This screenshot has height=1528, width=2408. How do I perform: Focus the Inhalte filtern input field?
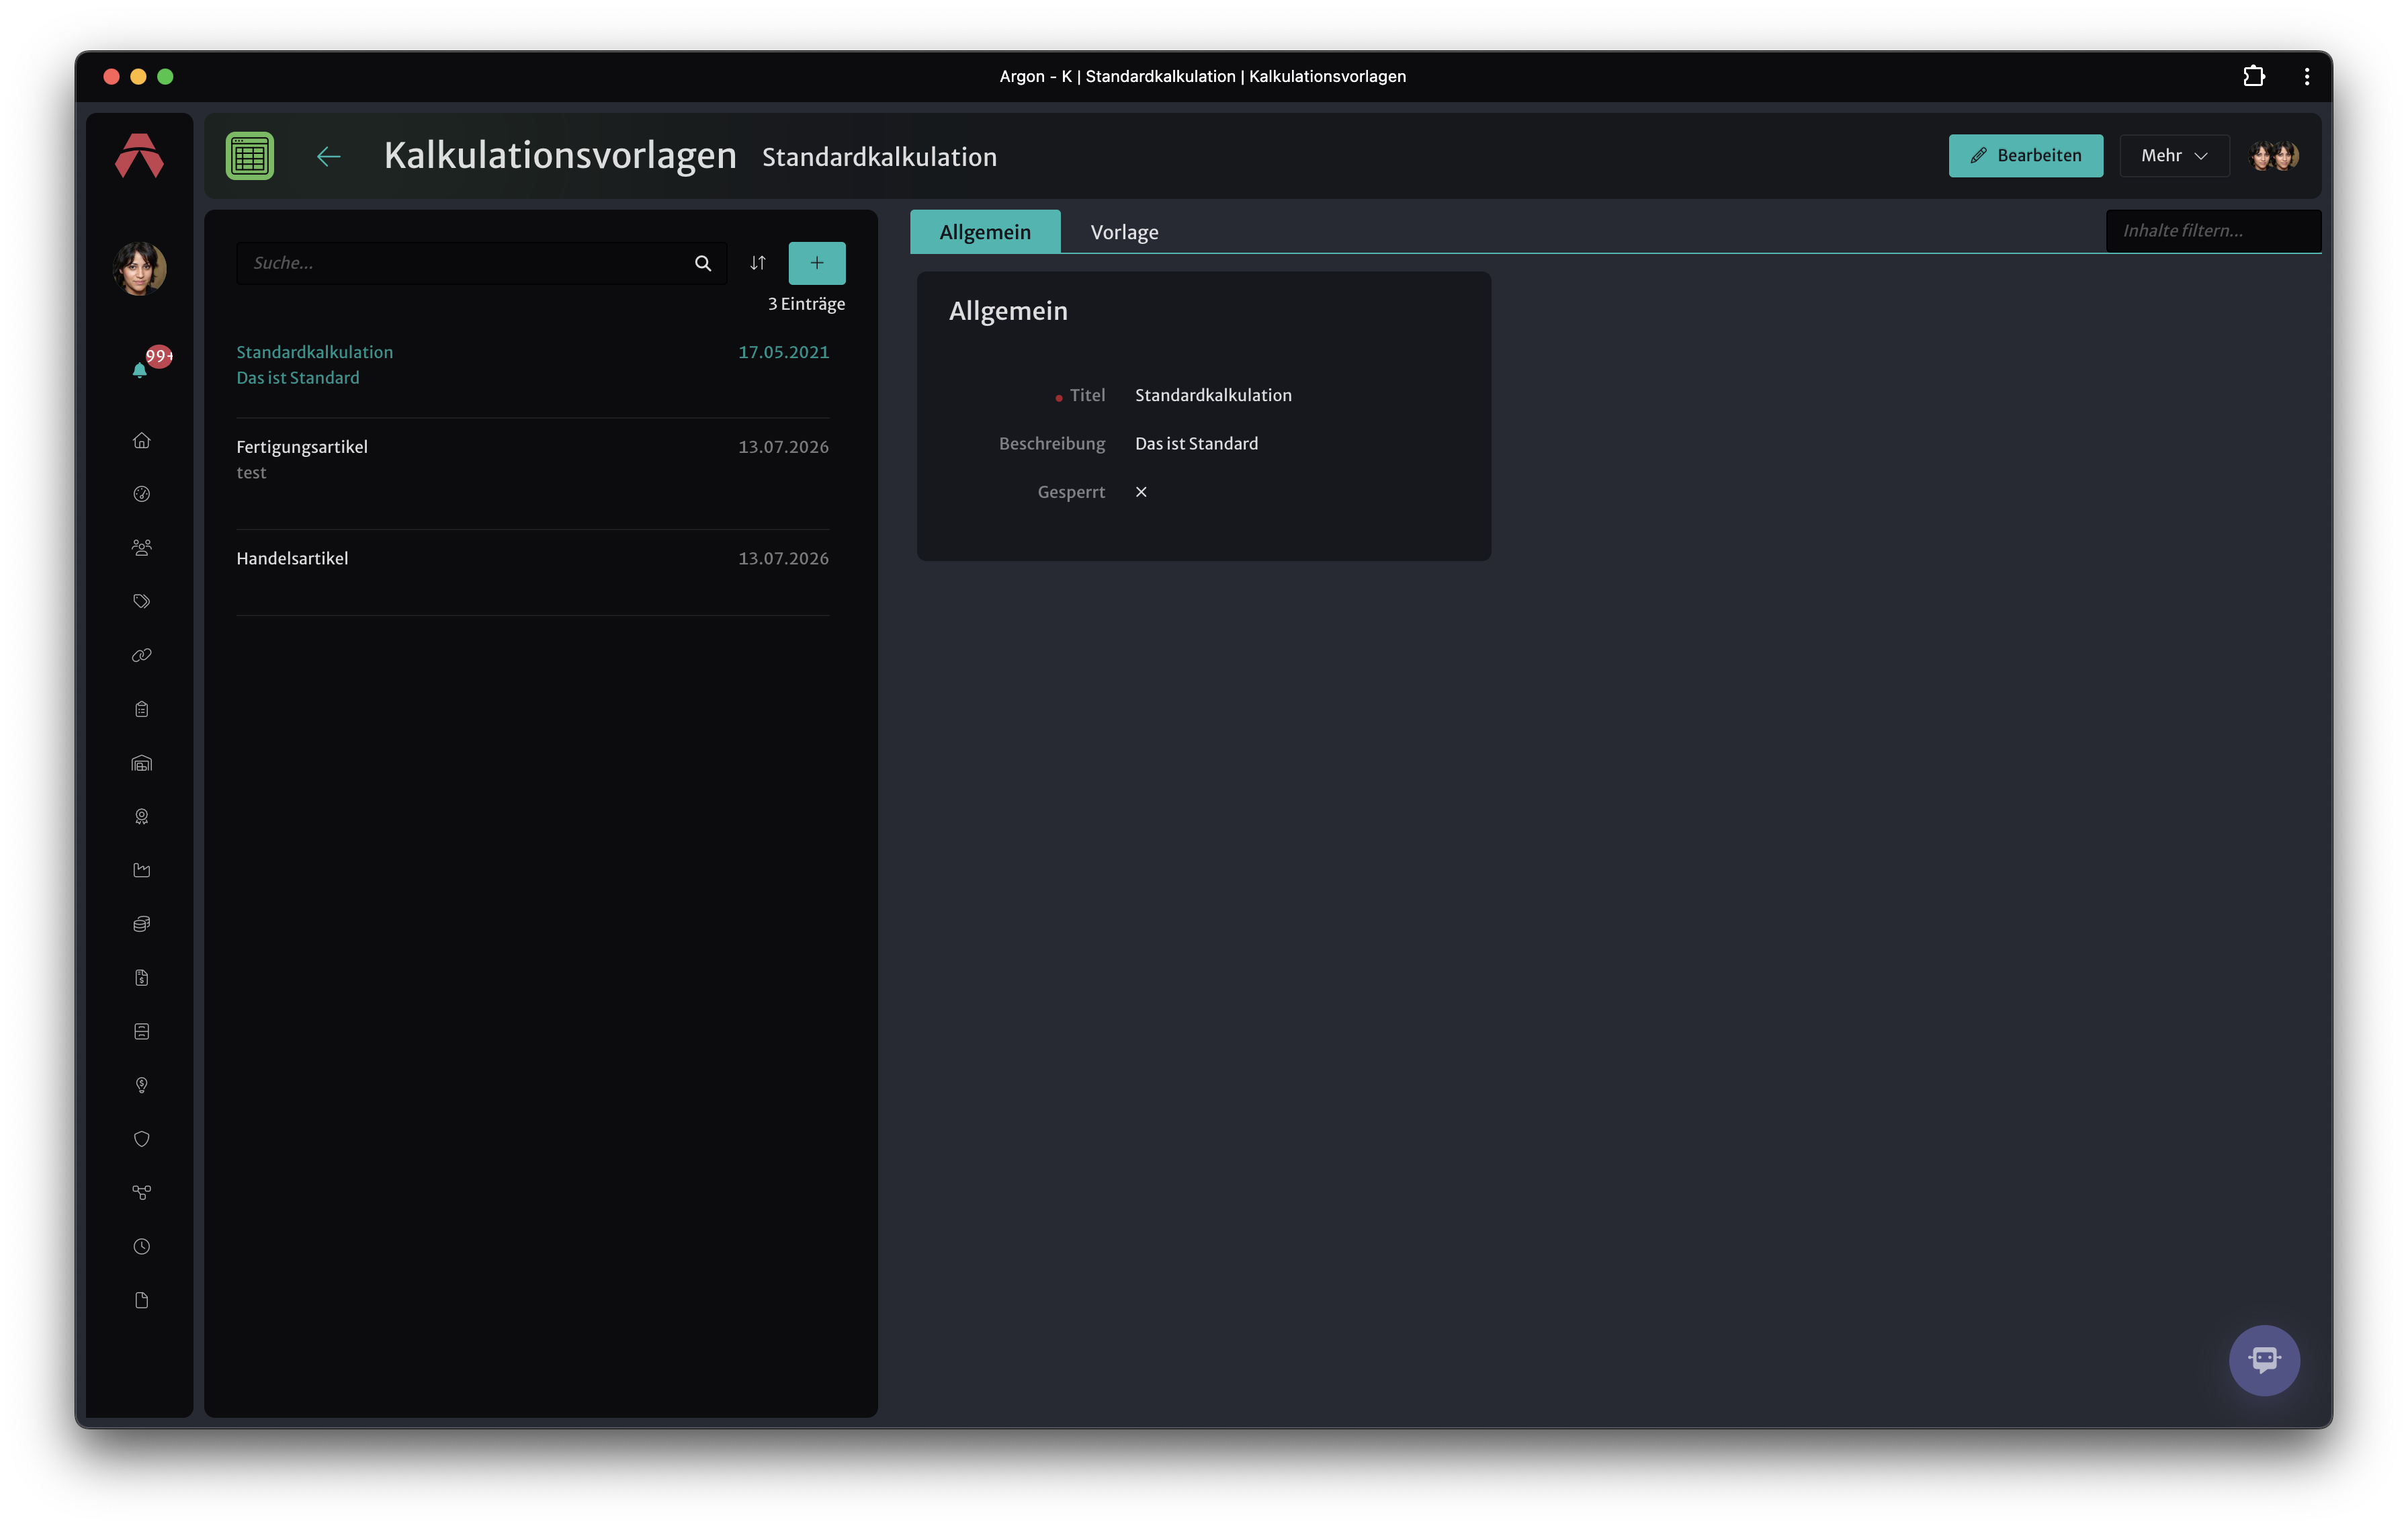(2213, 231)
